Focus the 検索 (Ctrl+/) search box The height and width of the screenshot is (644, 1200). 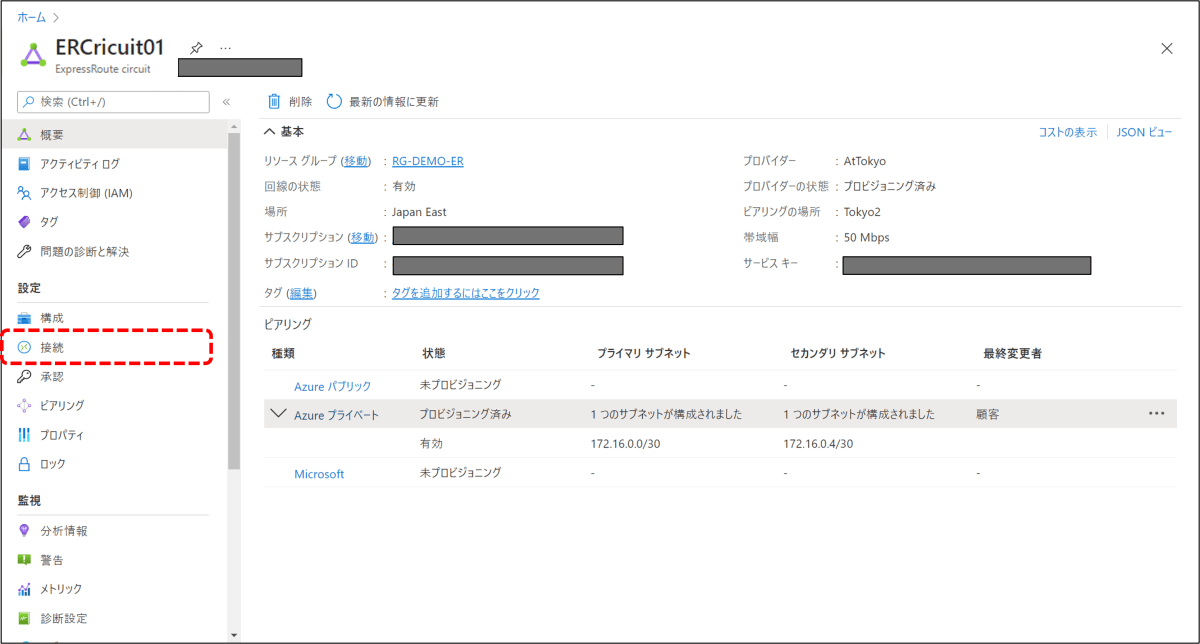tap(113, 102)
